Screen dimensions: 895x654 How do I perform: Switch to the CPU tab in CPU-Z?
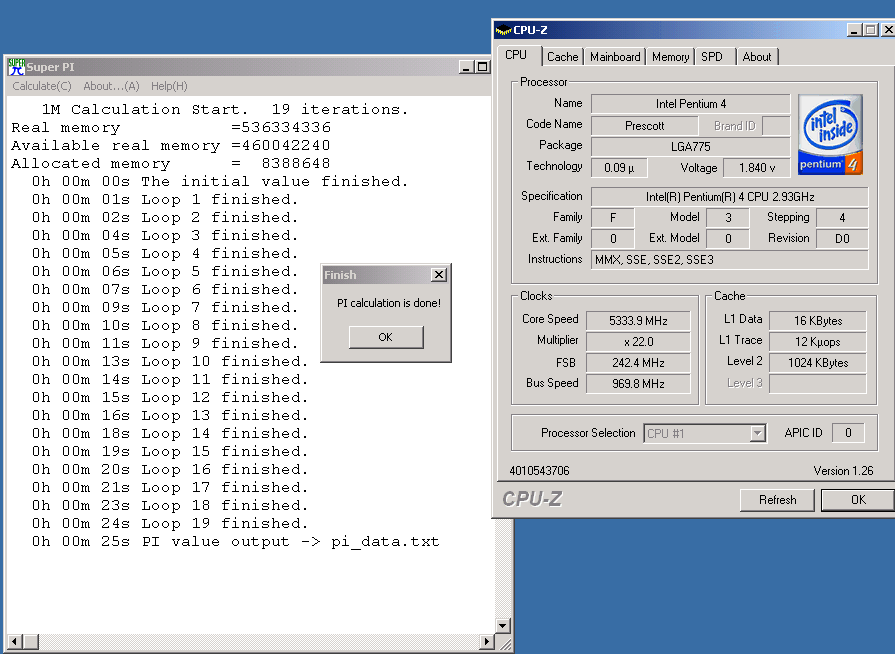click(x=516, y=55)
